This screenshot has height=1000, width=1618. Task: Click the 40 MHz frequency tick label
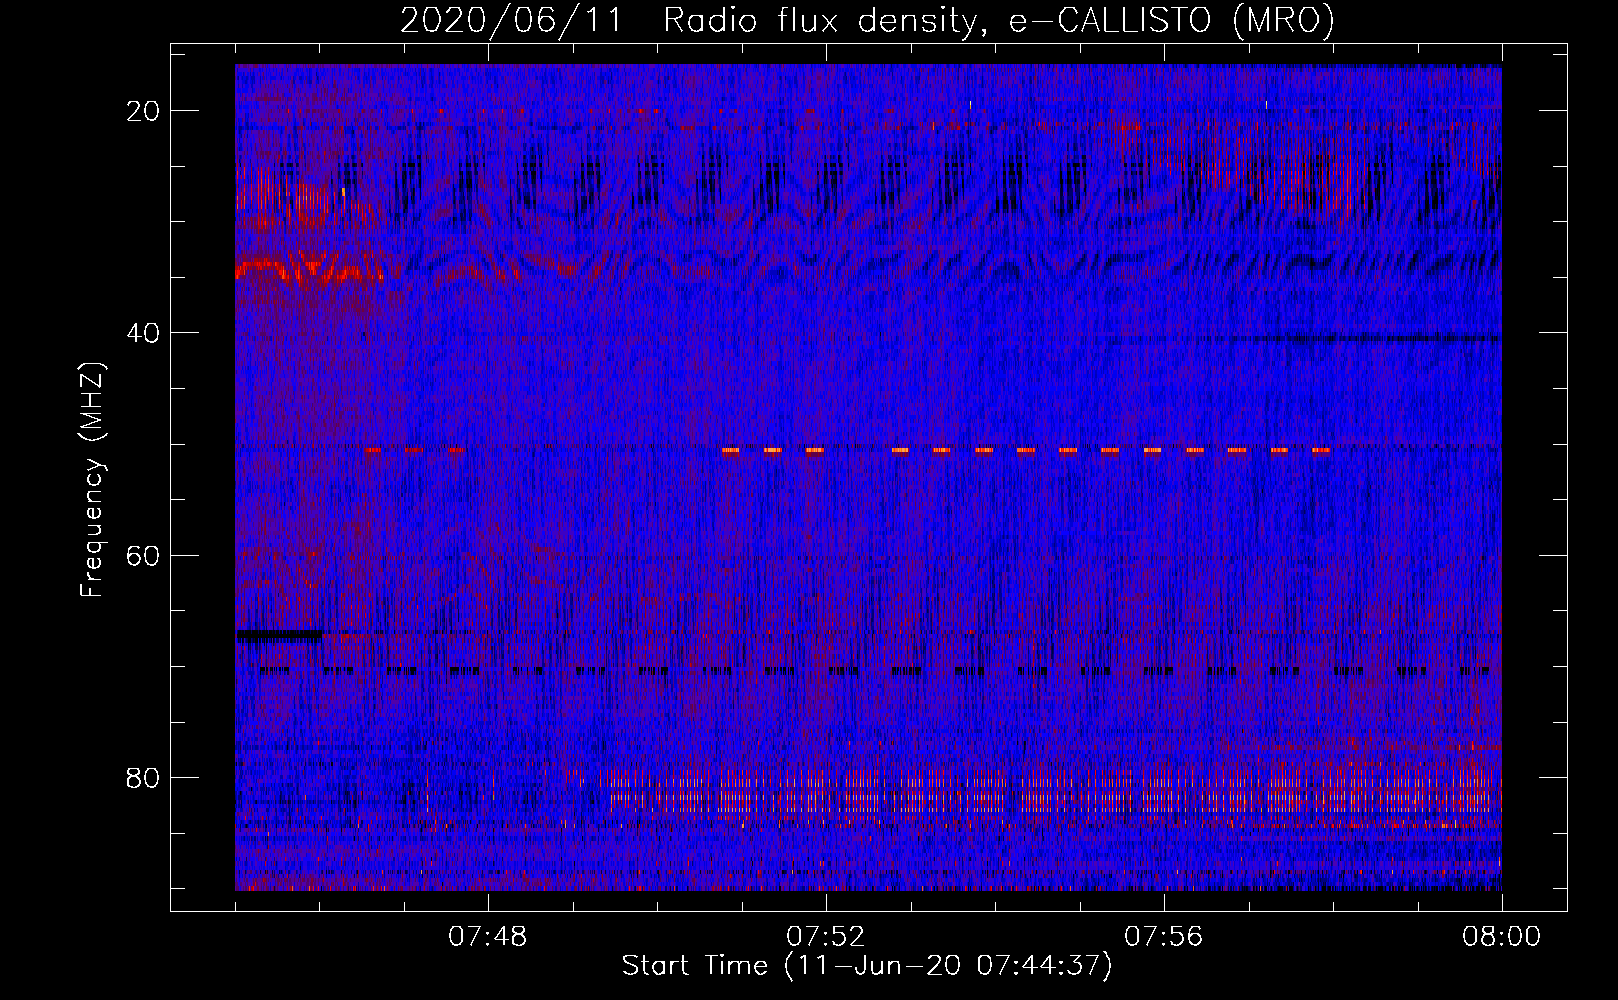144,332
